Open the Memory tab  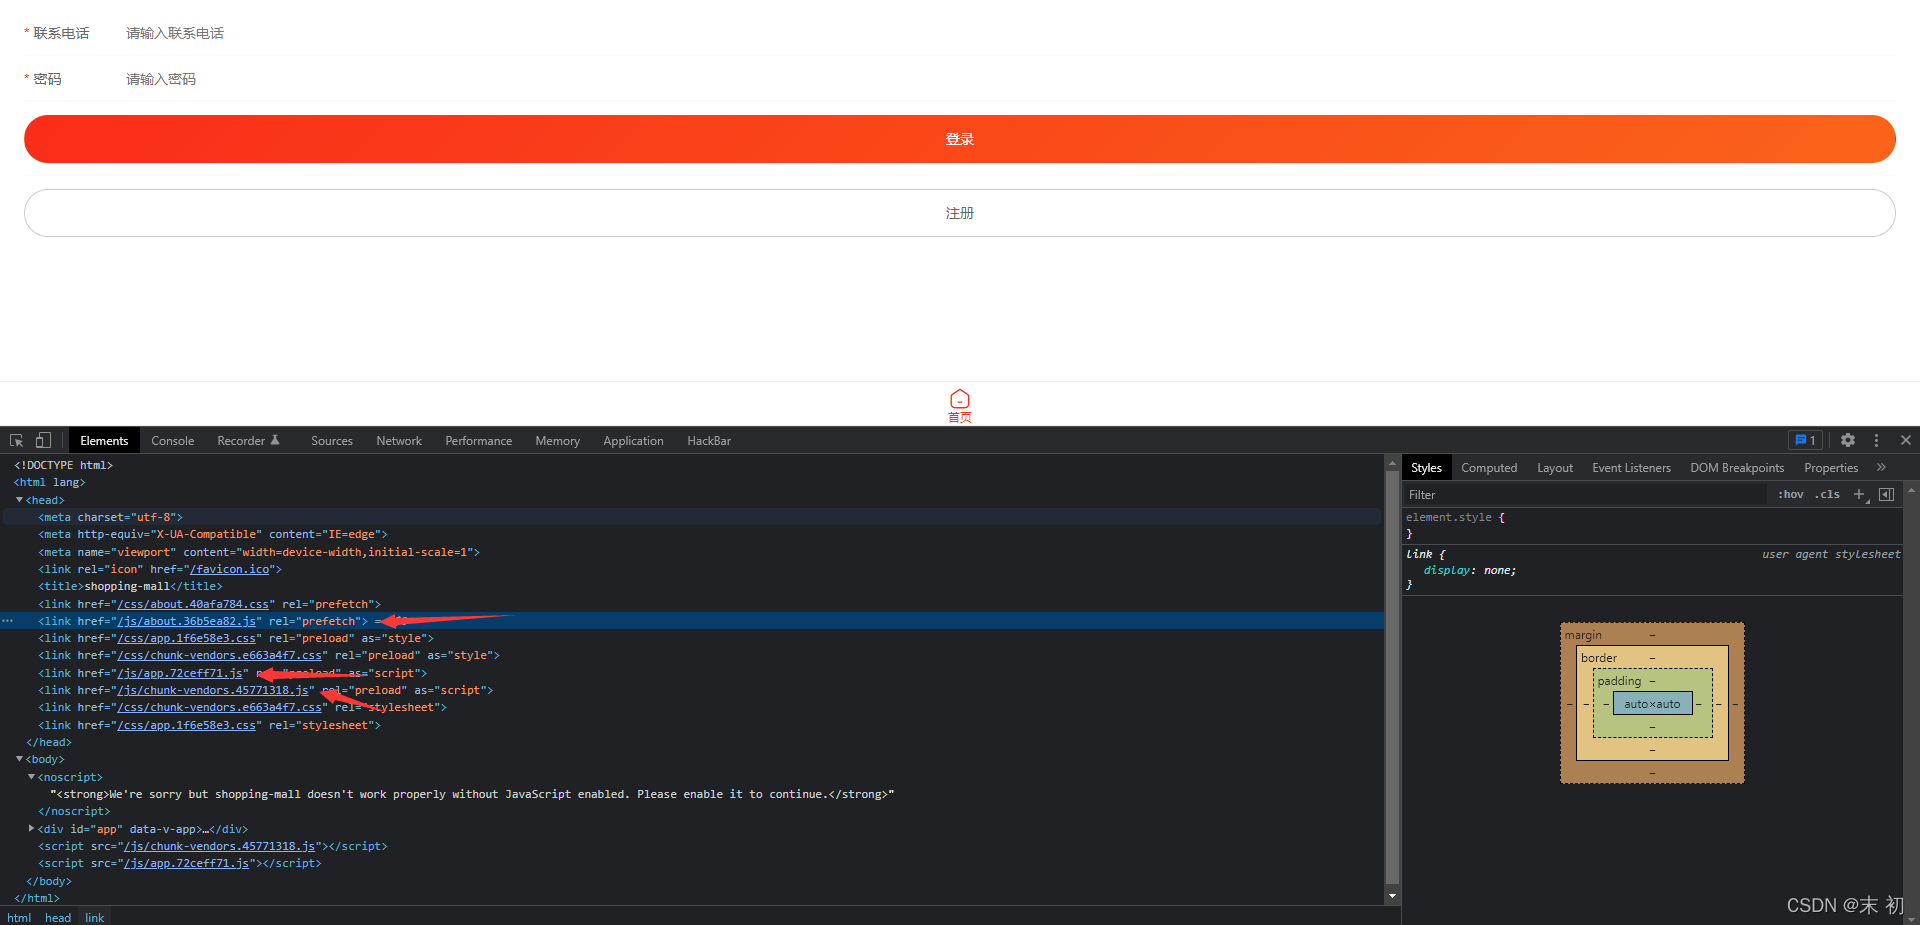(557, 440)
